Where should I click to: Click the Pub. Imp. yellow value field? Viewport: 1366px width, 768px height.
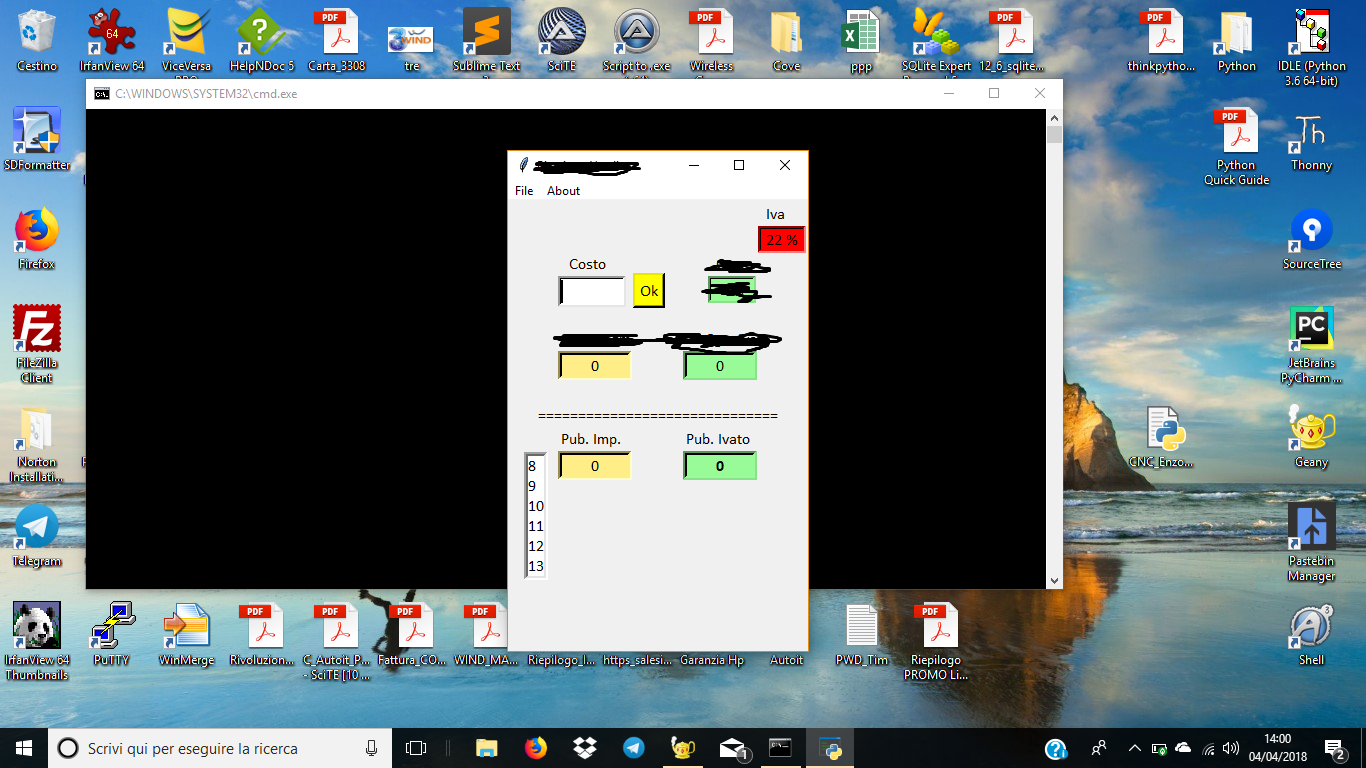[595, 466]
